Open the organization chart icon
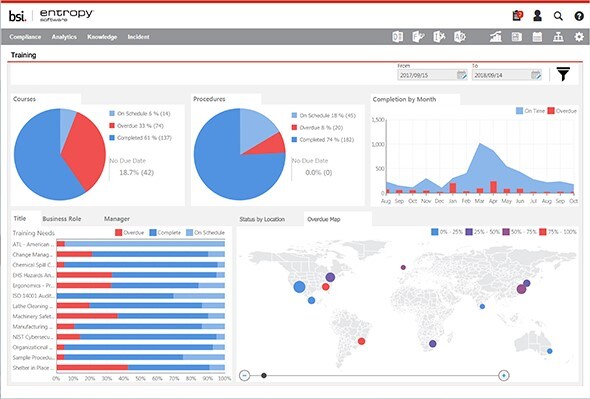The width and height of the screenshot is (590, 399). click(558, 37)
